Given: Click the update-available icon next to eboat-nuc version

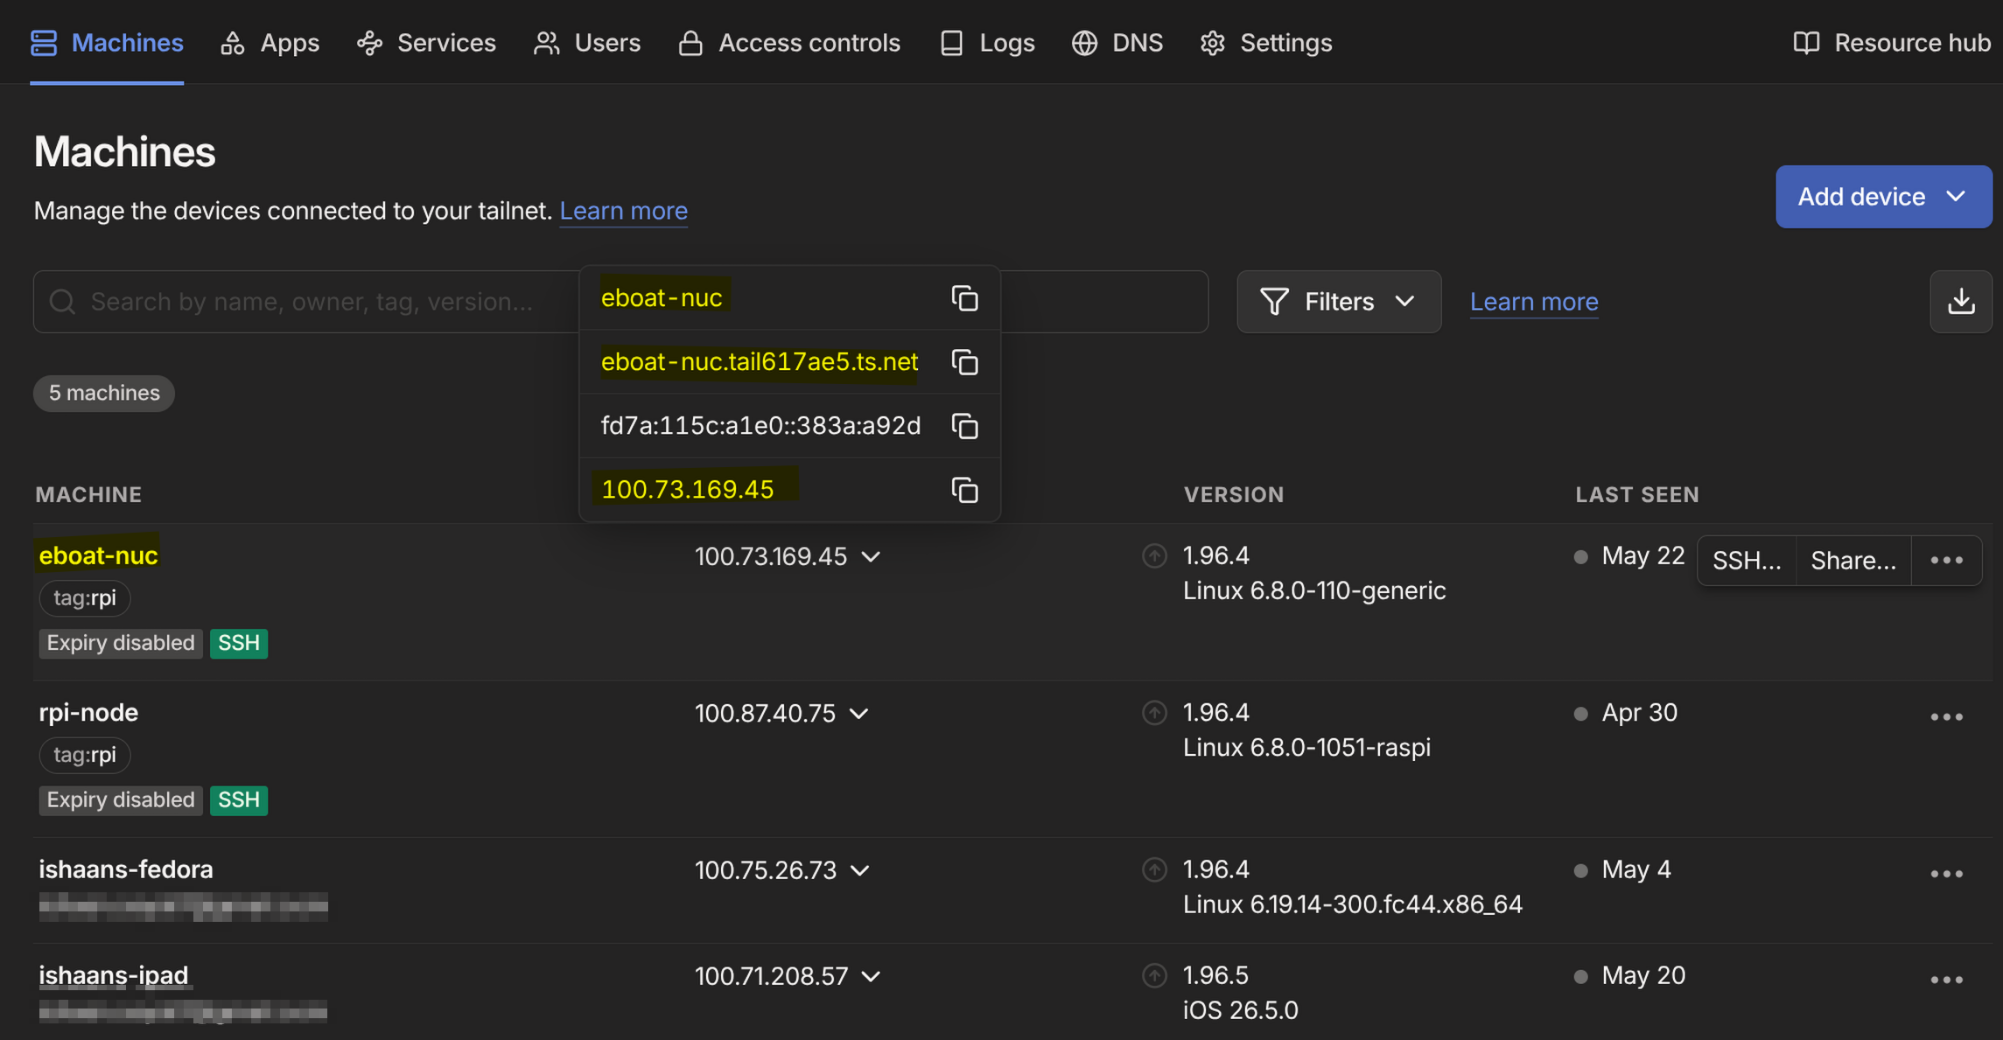Looking at the screenshot, I should pyautogui.click(x=1154, y=556).
